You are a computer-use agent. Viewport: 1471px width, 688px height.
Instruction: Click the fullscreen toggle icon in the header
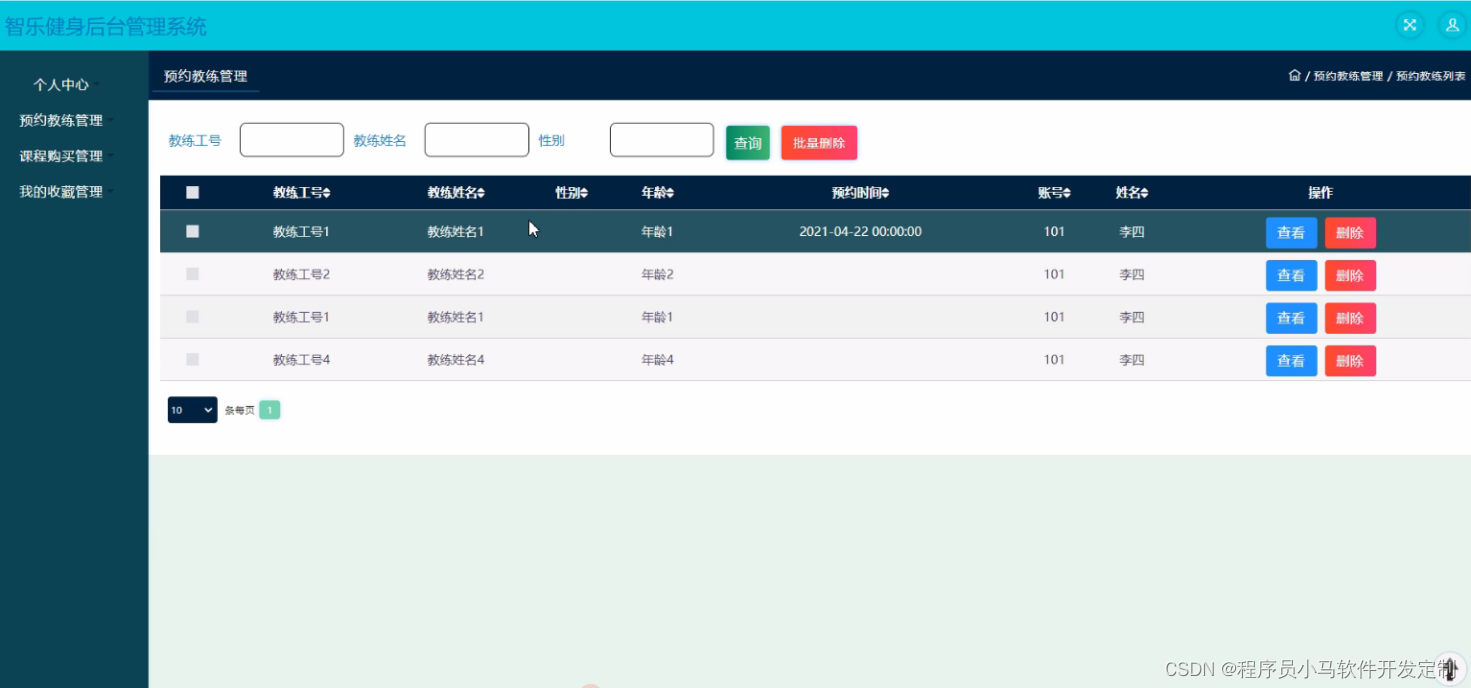coord(1410,25)
